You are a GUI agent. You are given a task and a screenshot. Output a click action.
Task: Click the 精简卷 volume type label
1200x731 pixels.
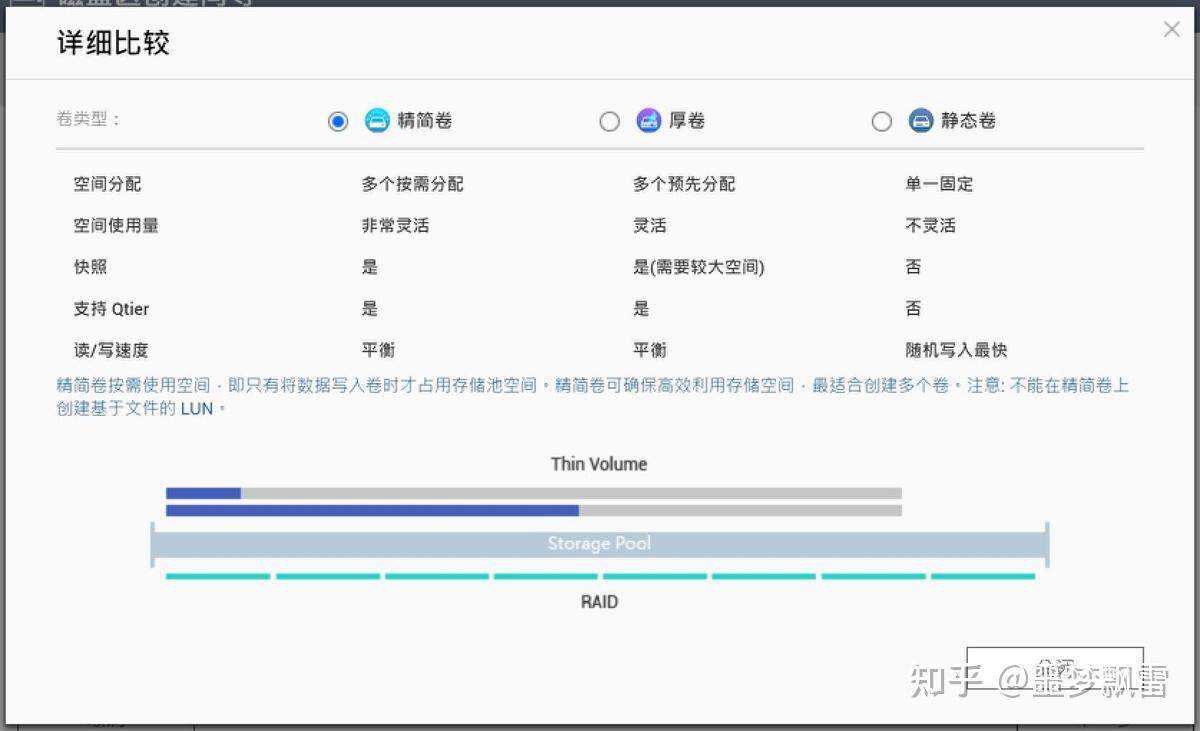pyautogui.click(x=425, y=121)
